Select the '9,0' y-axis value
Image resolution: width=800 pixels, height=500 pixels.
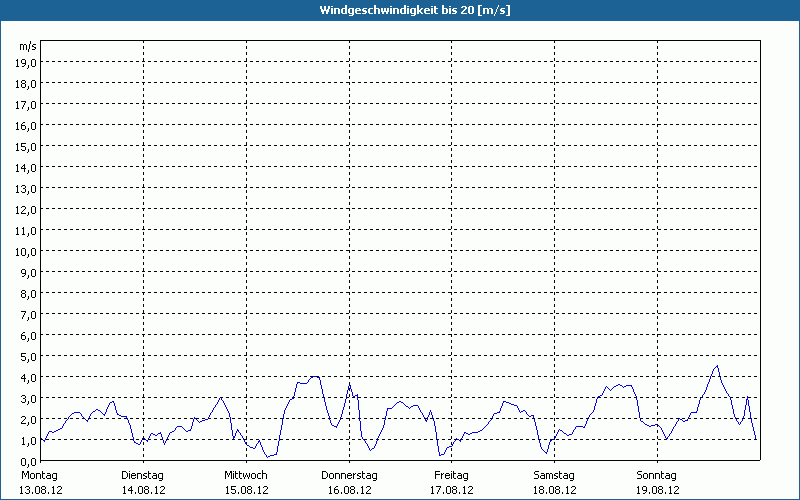(29, 273)
